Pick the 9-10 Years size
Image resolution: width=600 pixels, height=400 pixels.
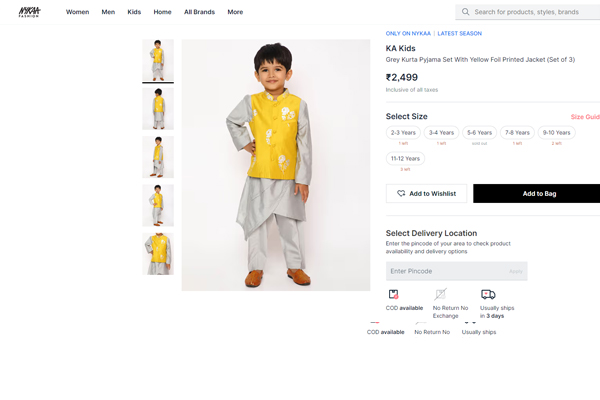click(555, 132)
